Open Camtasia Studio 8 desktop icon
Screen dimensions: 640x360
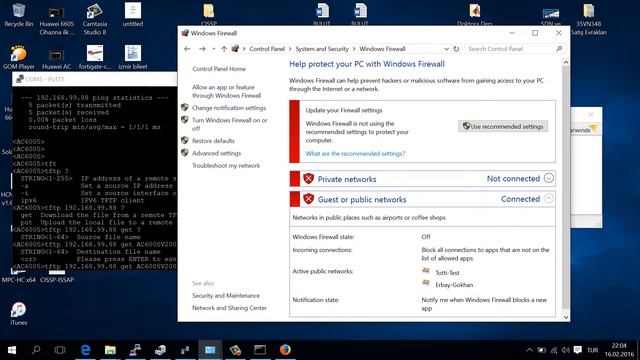click(x=95, y=19)
